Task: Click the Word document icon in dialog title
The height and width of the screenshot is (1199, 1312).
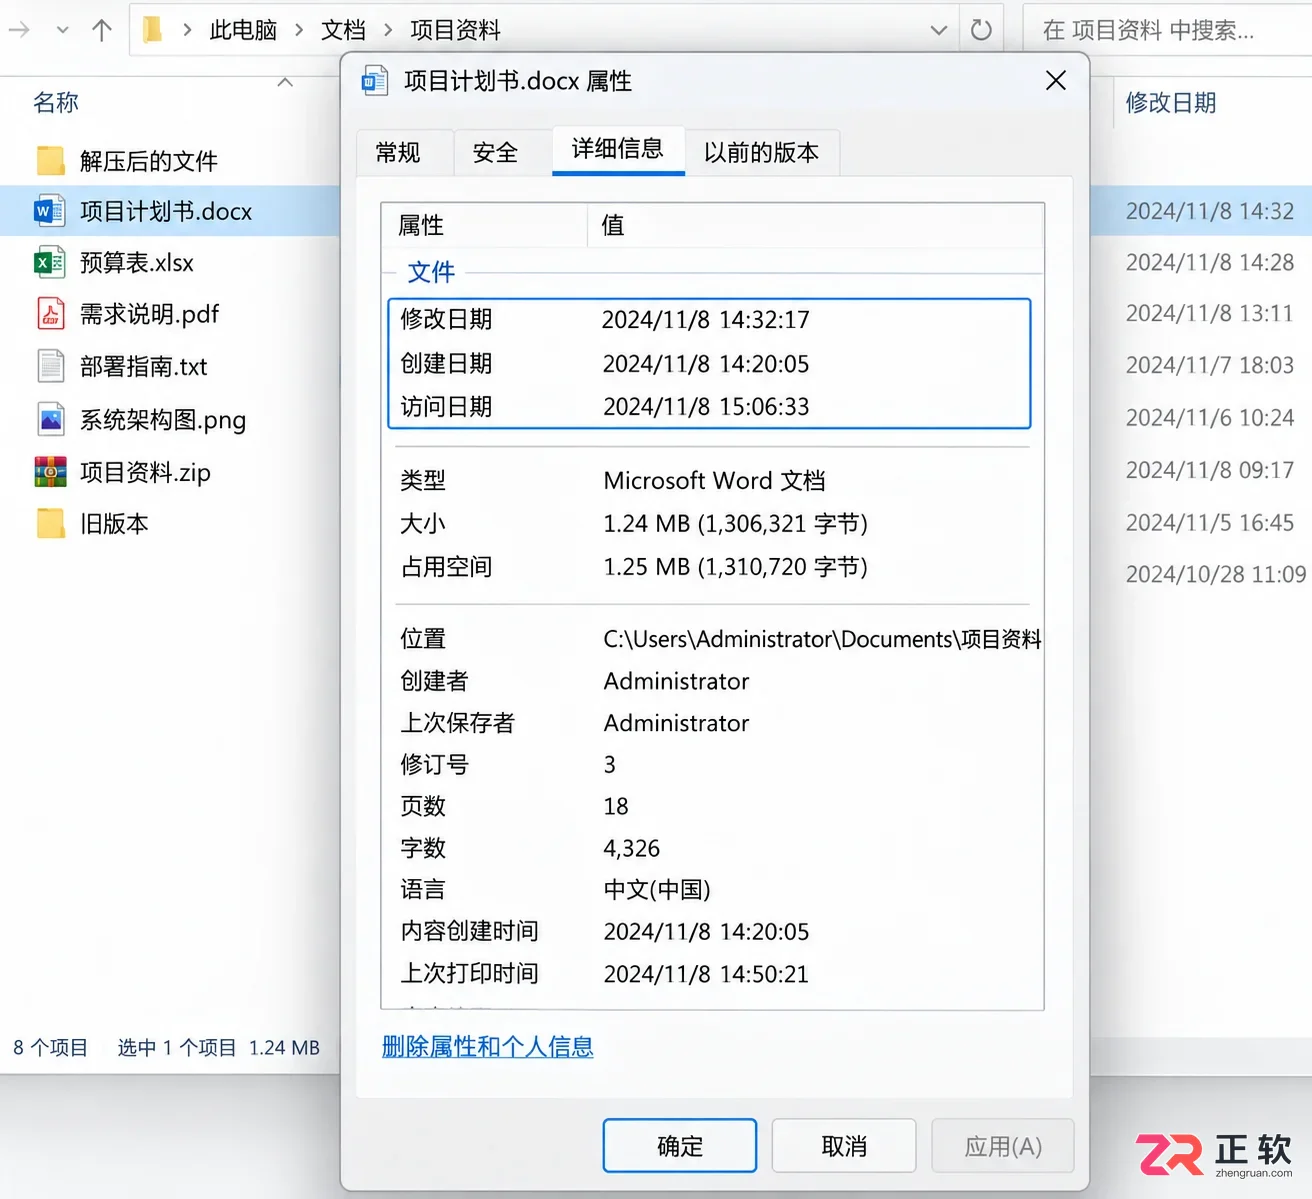Action: click(375, 81)
